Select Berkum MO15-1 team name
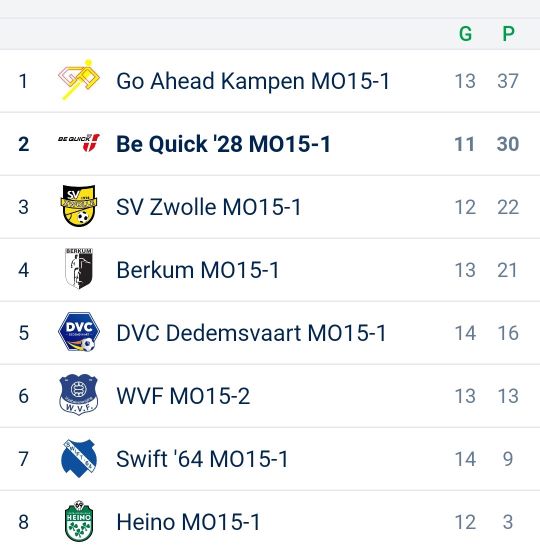The height and width of the screenshot is (546, 540). pos(198,270)
